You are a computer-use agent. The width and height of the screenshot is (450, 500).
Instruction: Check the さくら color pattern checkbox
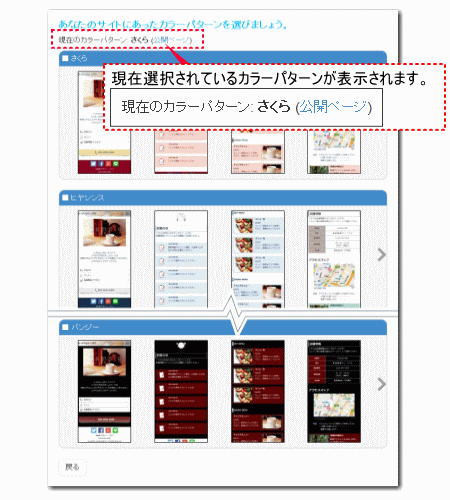click(x=65, y=58)
